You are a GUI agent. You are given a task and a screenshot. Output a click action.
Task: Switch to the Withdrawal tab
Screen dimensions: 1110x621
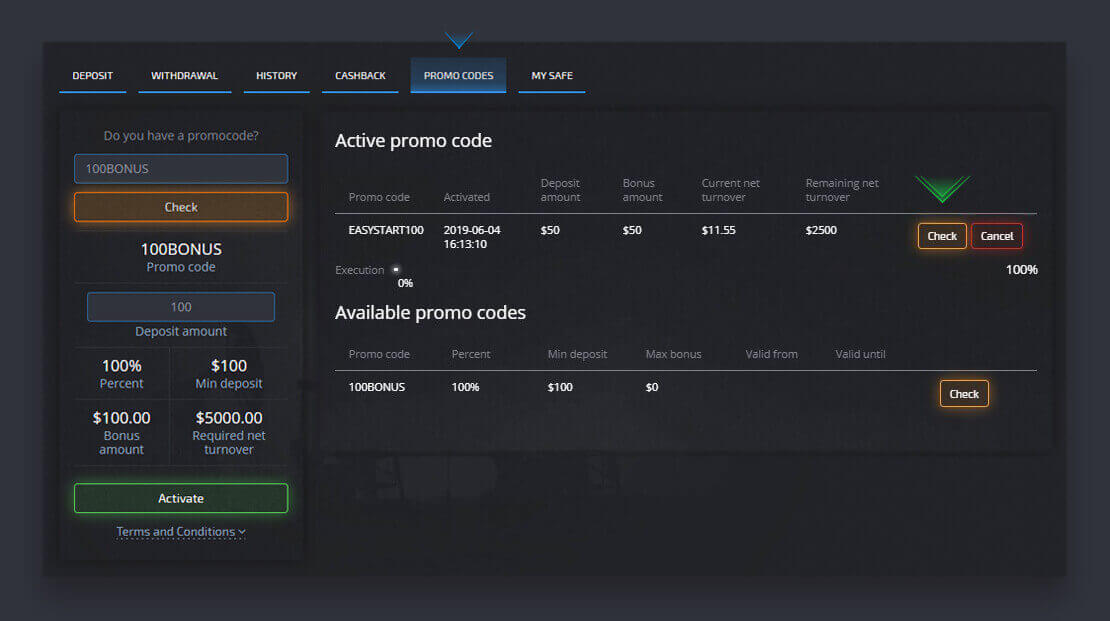point(184,76)
